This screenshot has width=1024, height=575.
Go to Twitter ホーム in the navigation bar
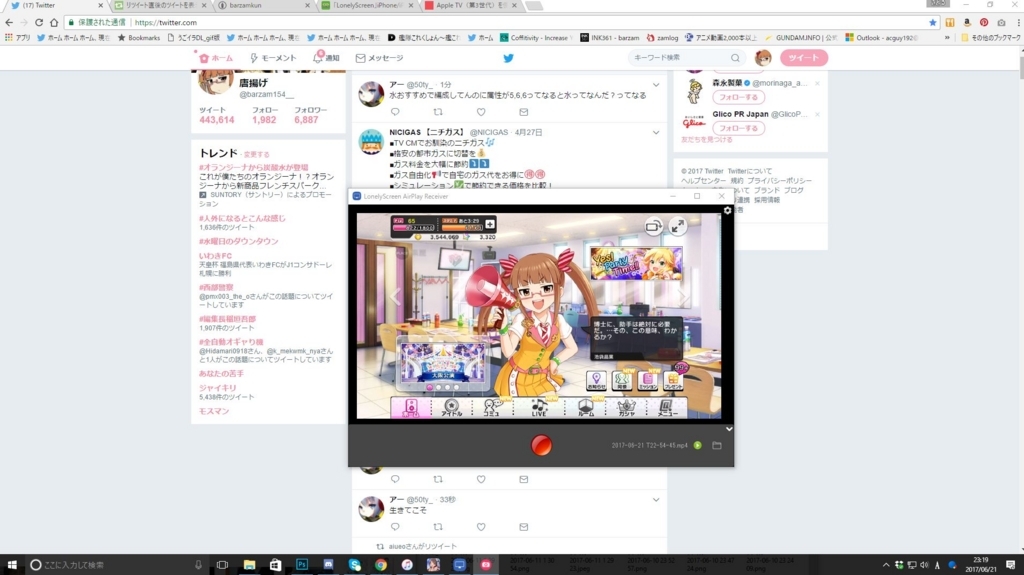pos(216,58)
